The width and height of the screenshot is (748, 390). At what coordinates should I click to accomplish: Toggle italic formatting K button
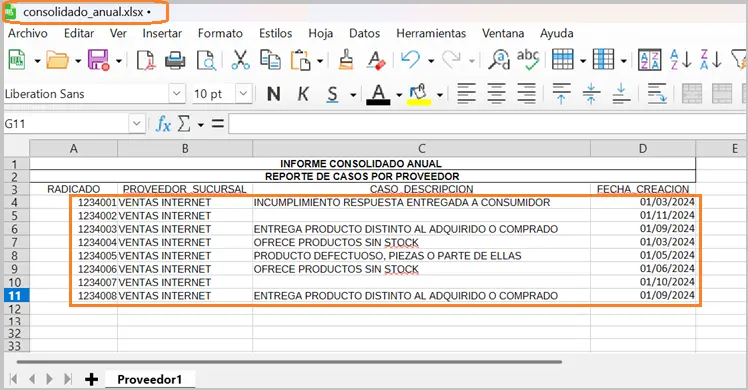click(303, 94)
